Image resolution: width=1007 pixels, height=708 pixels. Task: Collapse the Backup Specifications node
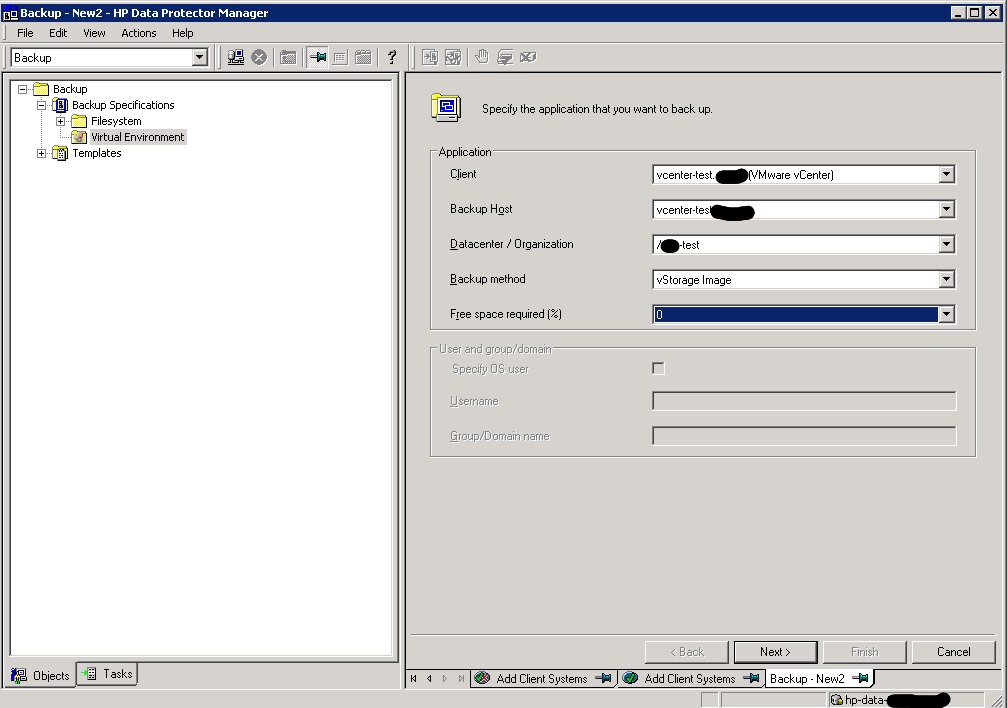click(x=42, y=105)
